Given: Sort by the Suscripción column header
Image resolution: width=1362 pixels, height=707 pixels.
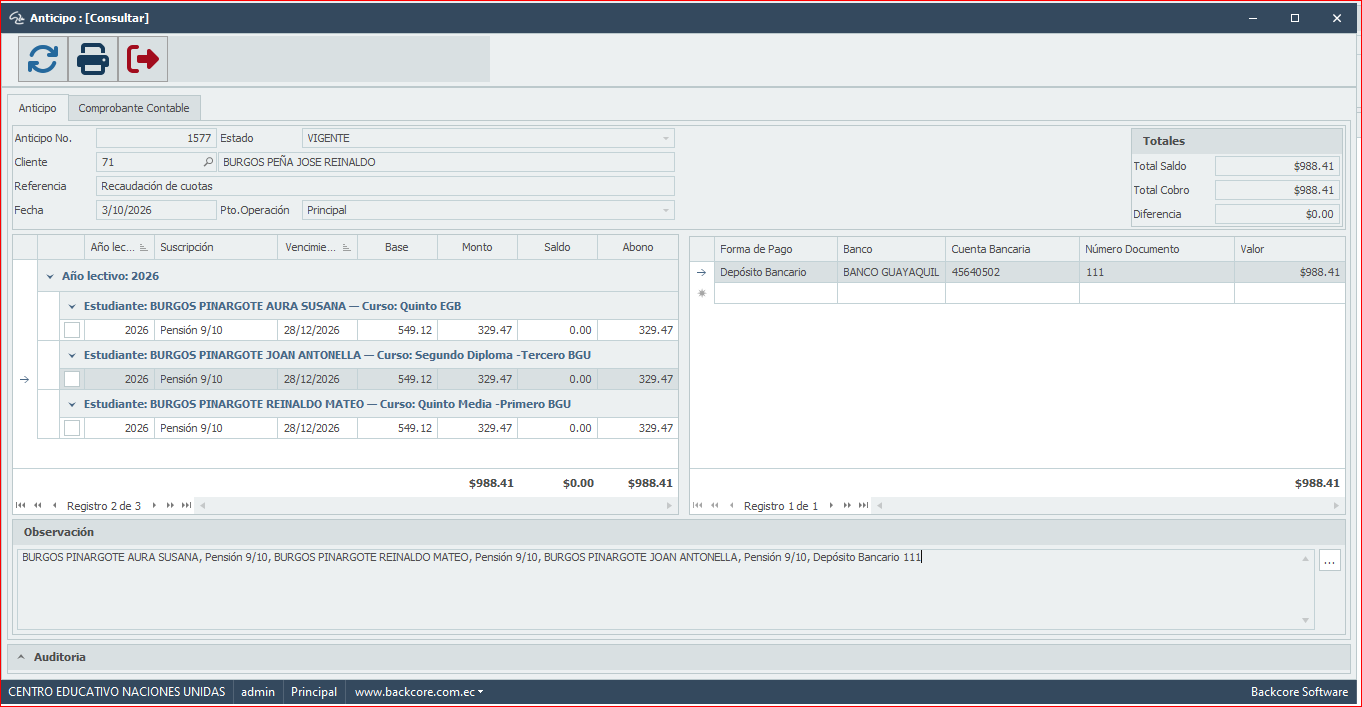Looking at the screenshot, I should point(216,248).
